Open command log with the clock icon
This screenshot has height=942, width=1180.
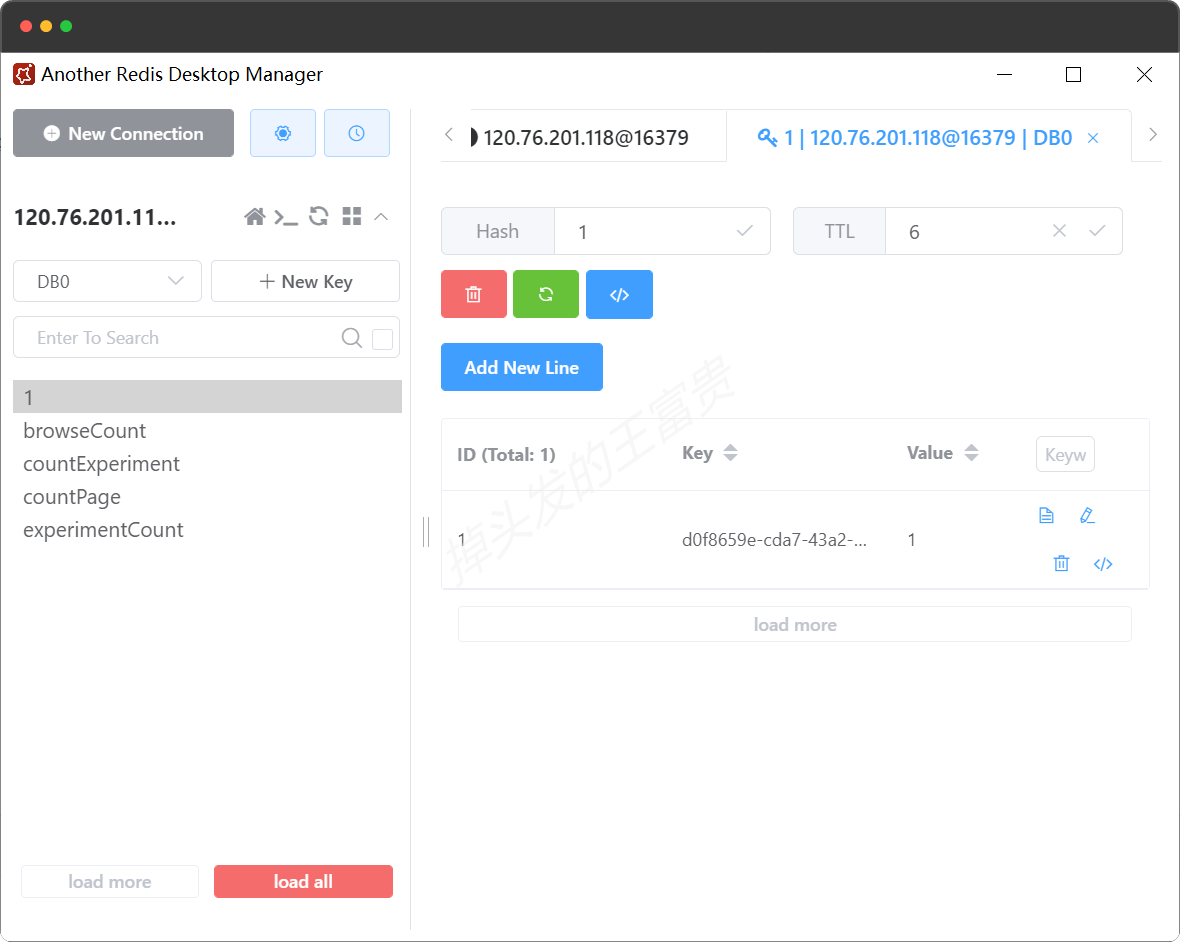click(357, 133)
